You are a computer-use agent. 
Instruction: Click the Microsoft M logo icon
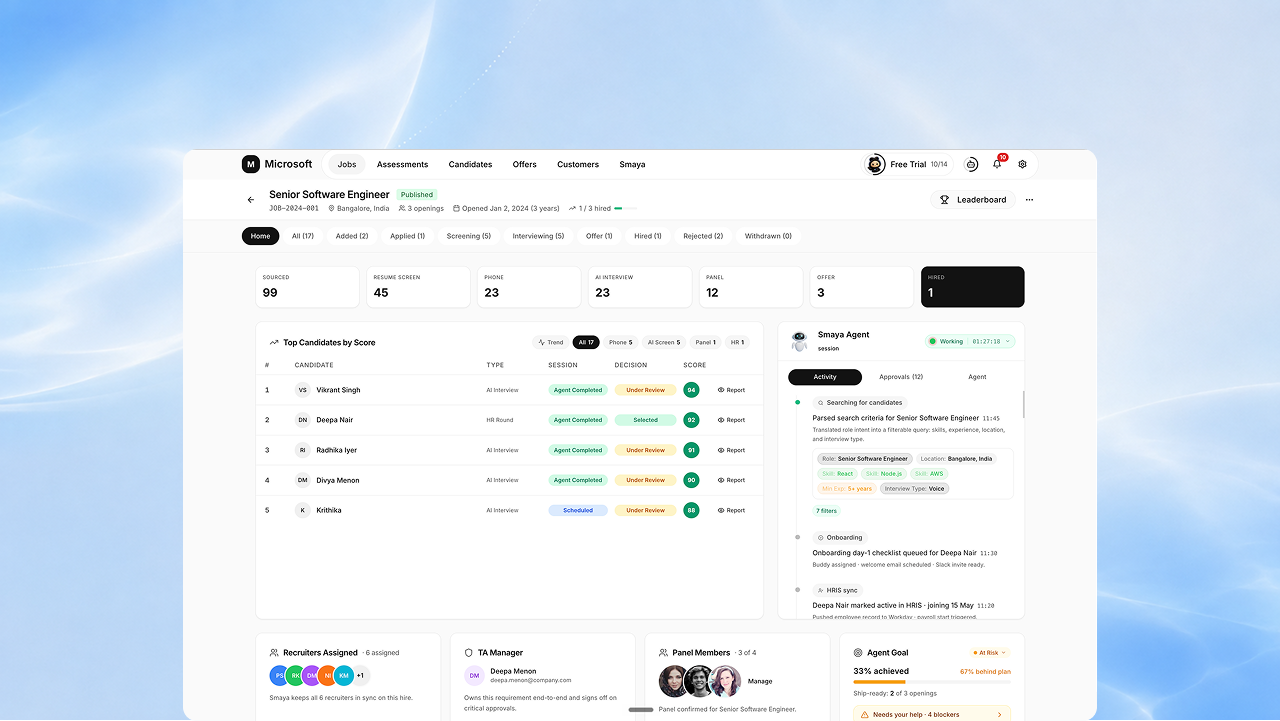coord(251,164)
